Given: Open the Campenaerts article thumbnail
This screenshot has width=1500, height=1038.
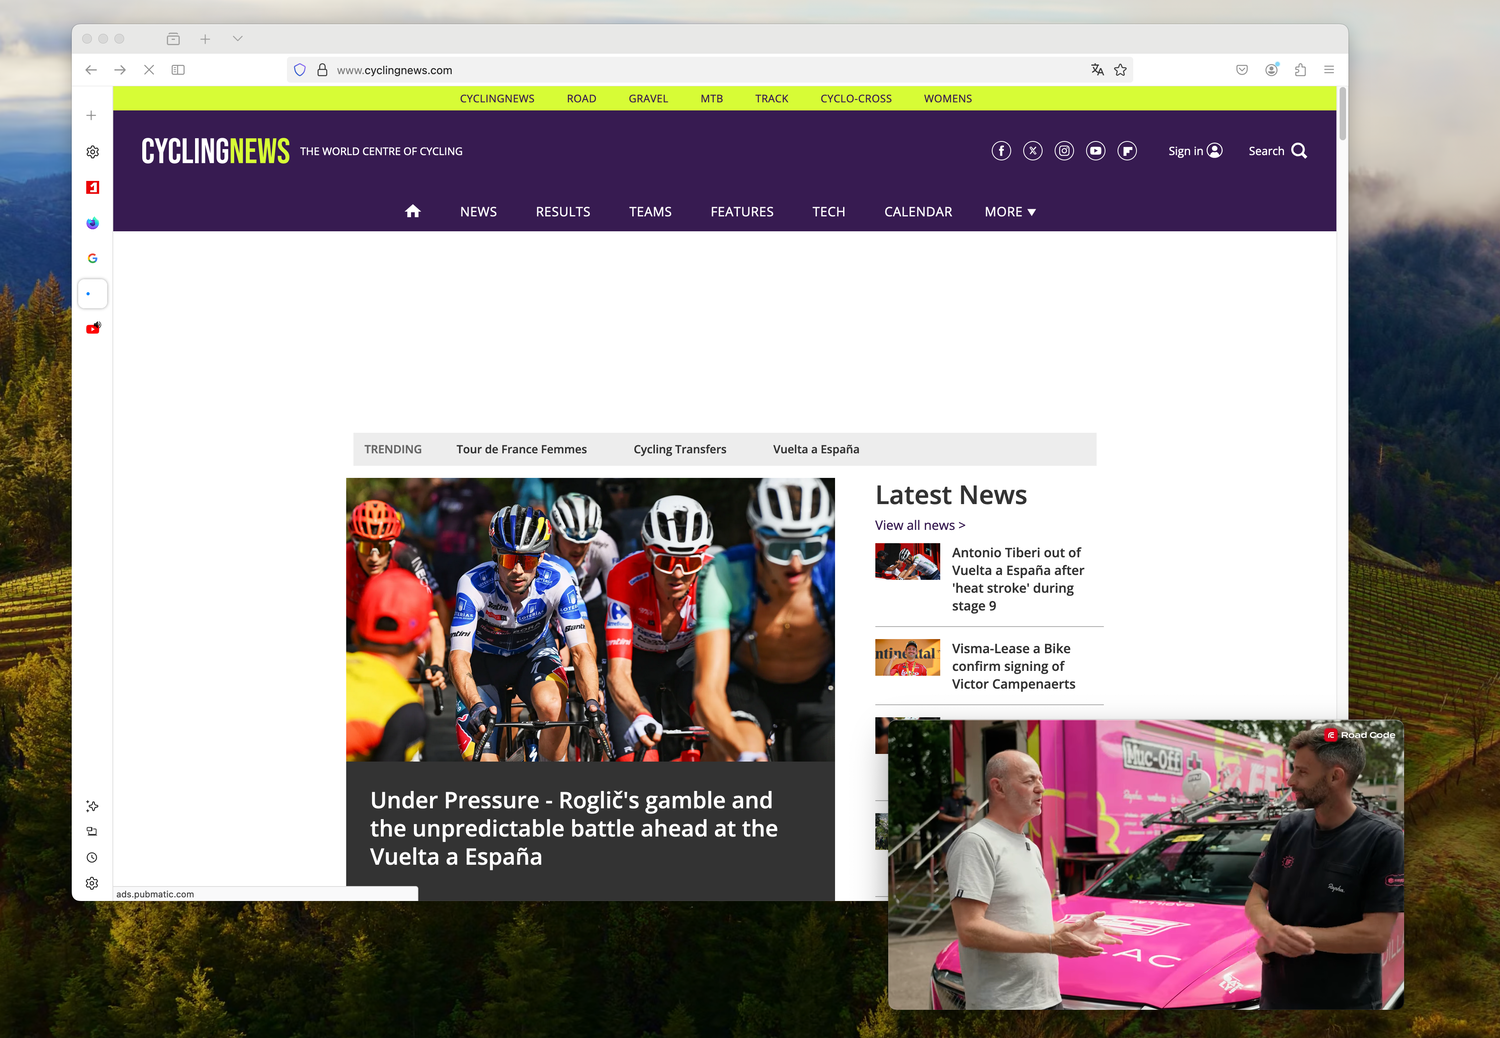Looking at the screenshot, I should pyautogui.click(x=907, y=658).
